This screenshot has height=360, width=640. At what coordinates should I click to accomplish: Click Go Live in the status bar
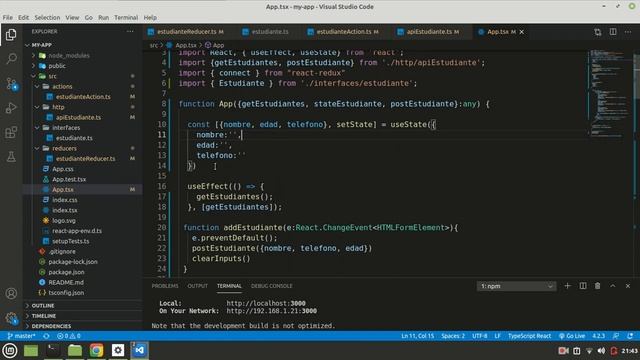(572, 336)
